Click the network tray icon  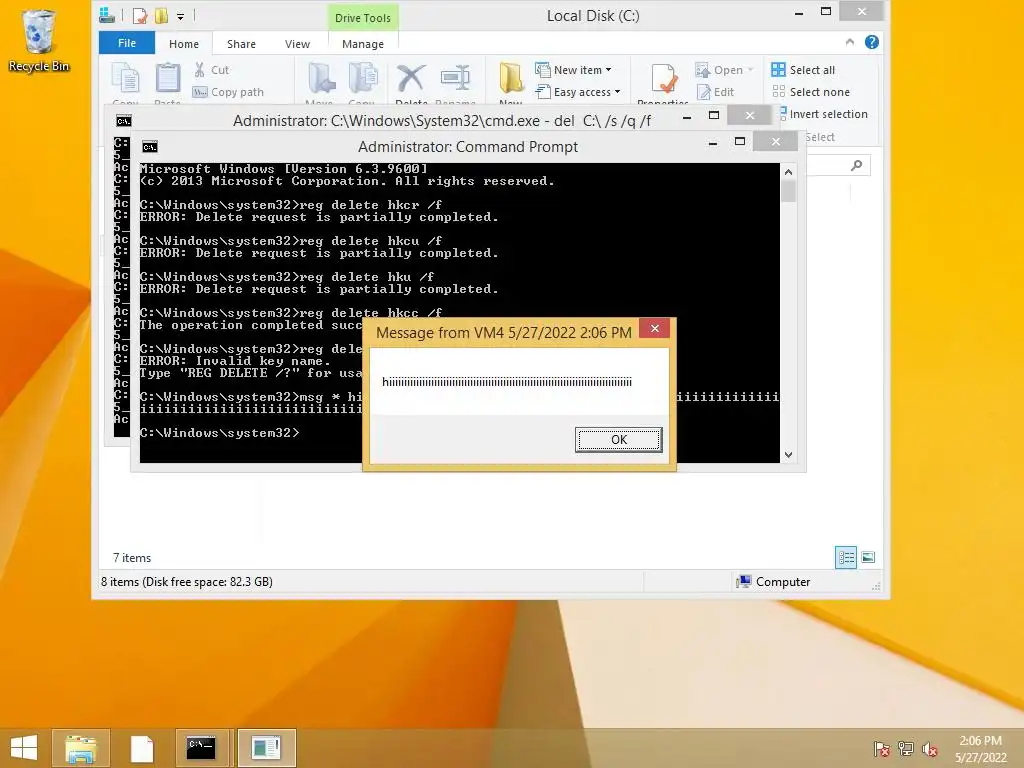coord(905,748)
